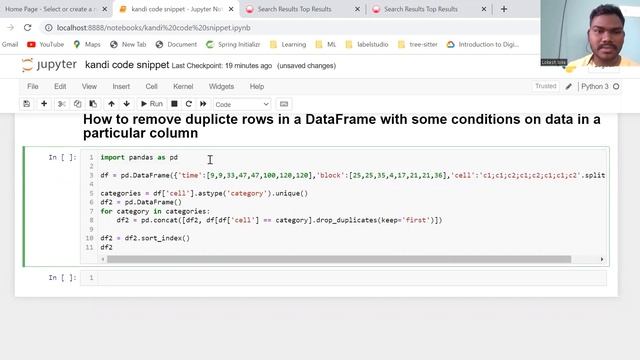The height and width of the screenshot is (360, 640).
Task: Run the selected cell
Action: click(151, 104)
